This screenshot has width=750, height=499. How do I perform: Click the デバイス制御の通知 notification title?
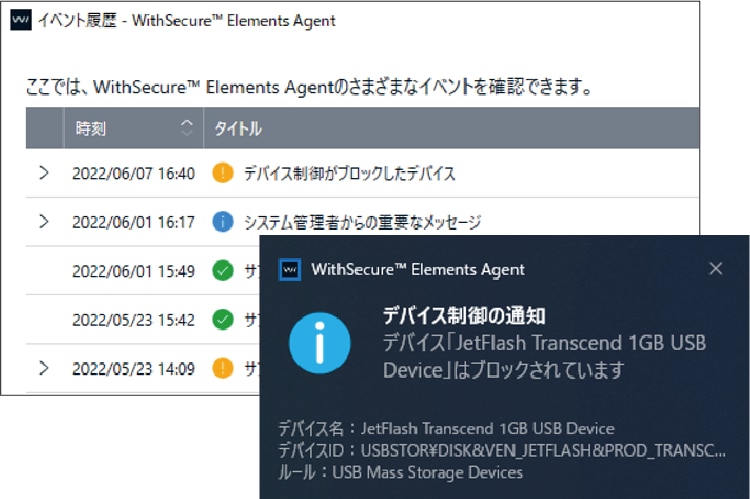tap(464, 316)
